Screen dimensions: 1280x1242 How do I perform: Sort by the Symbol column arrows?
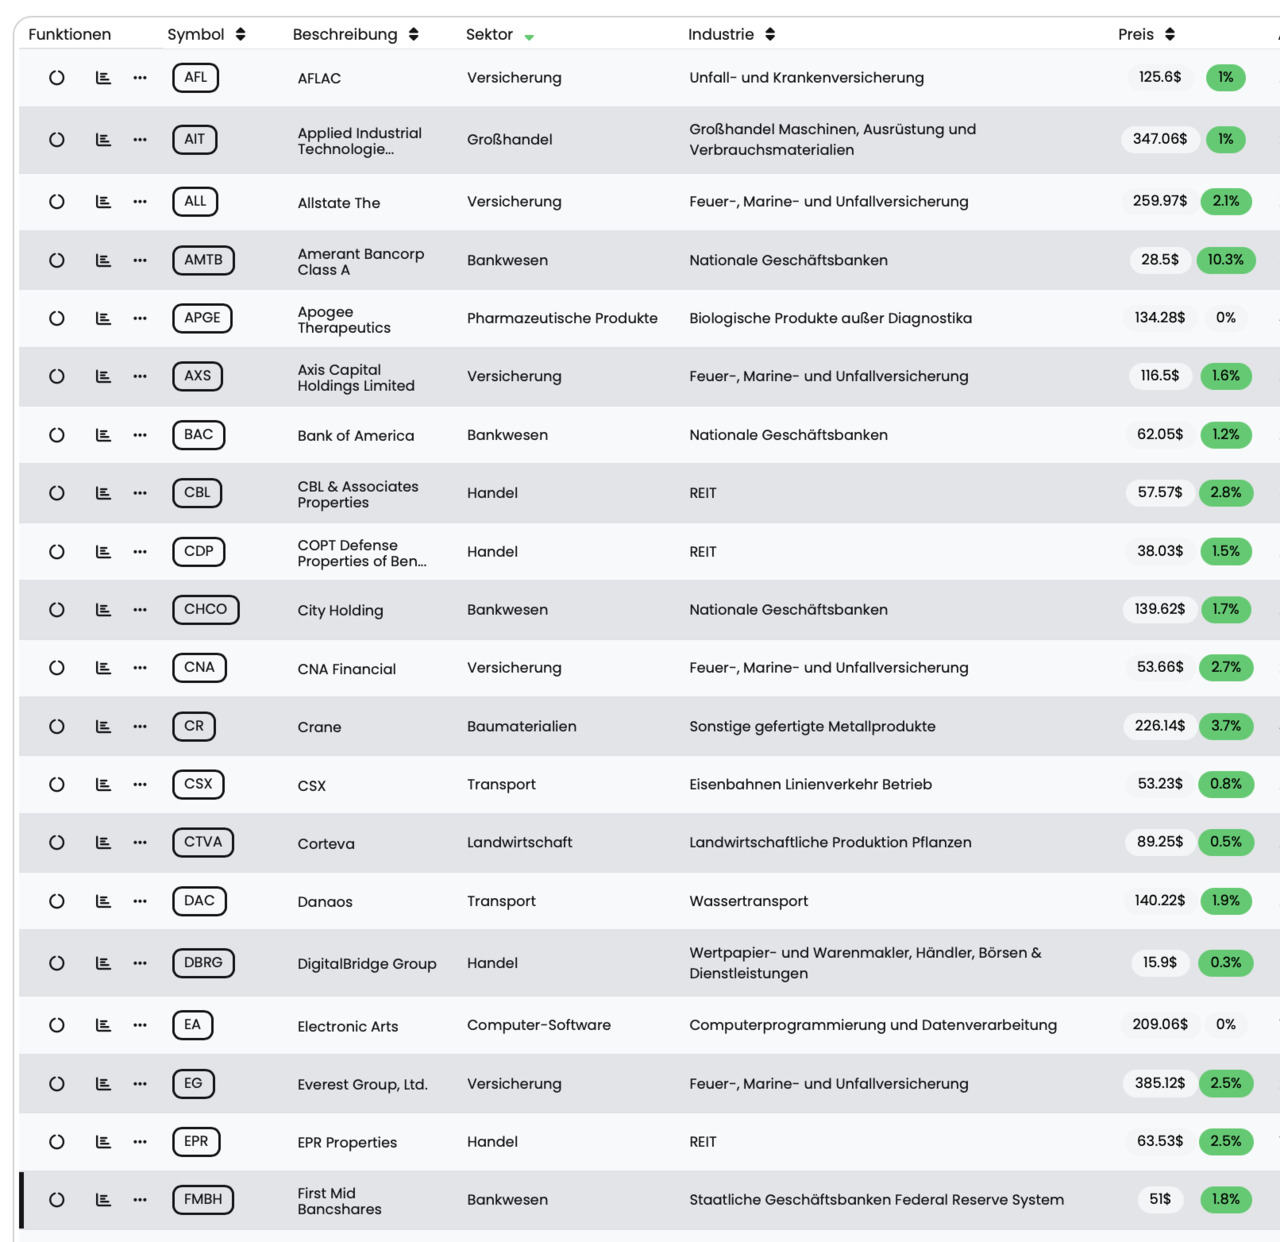coord(240,34)
